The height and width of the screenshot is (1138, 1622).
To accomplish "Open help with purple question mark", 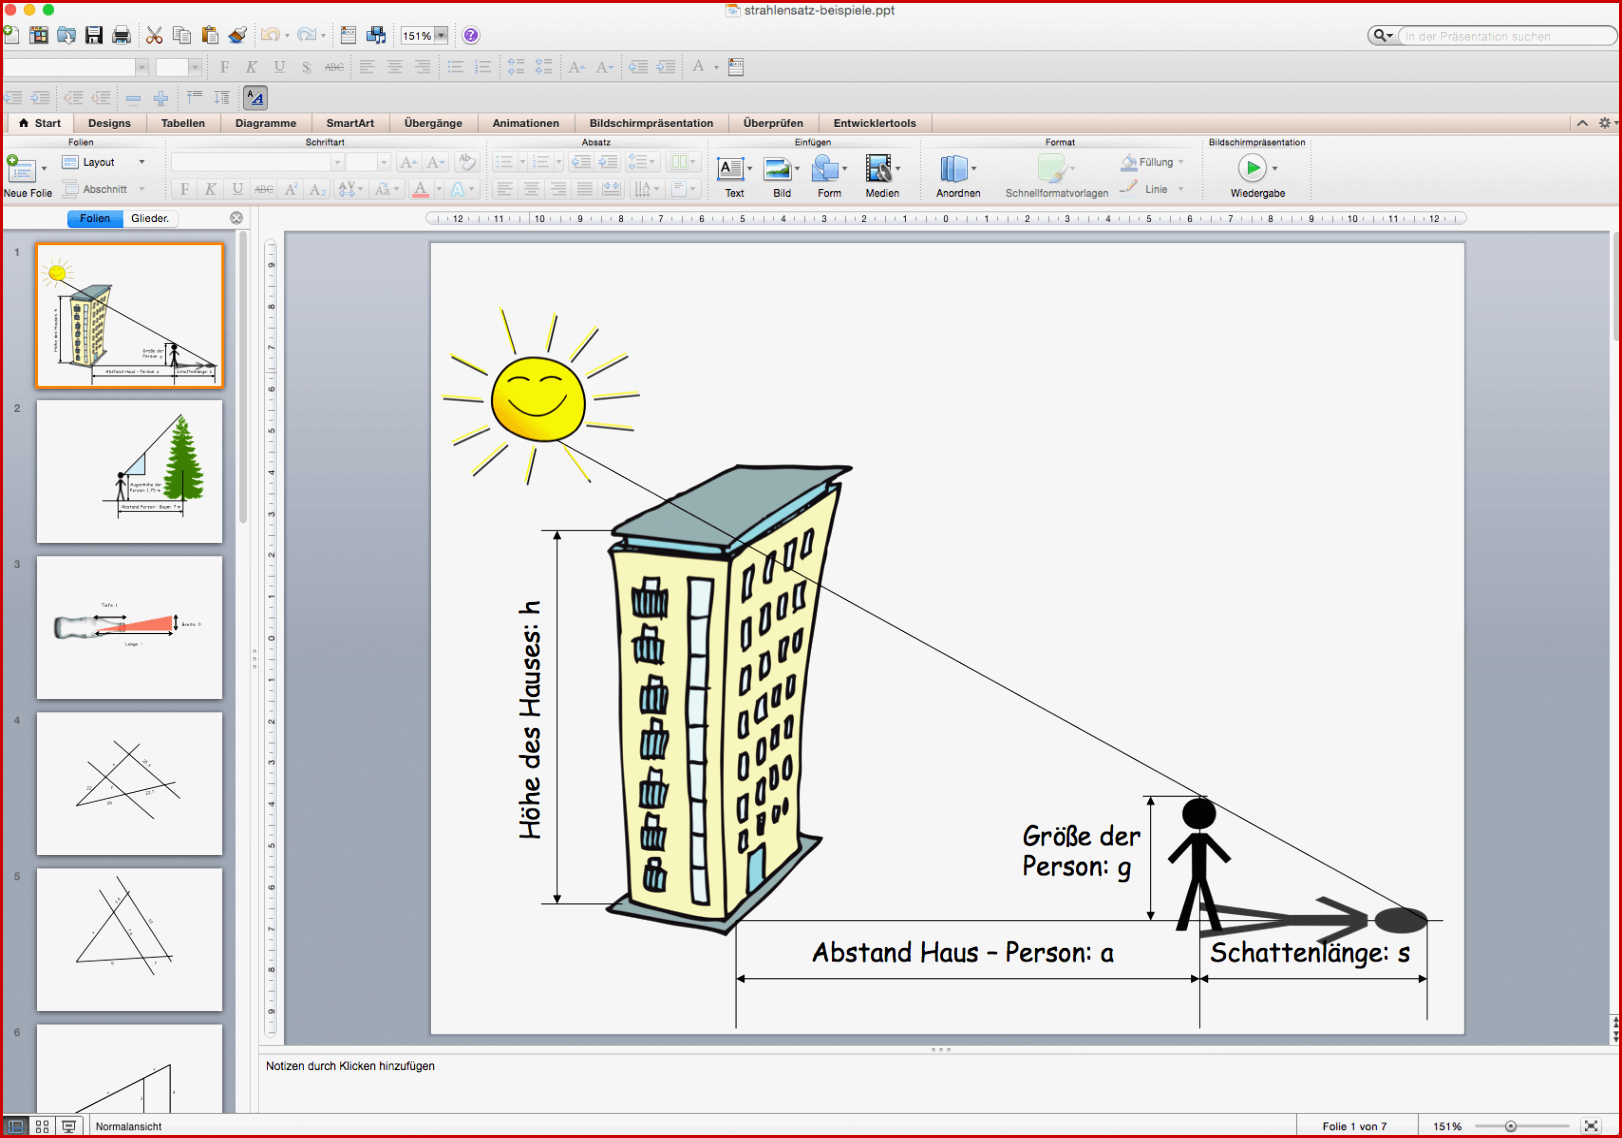I will (471, 35).
